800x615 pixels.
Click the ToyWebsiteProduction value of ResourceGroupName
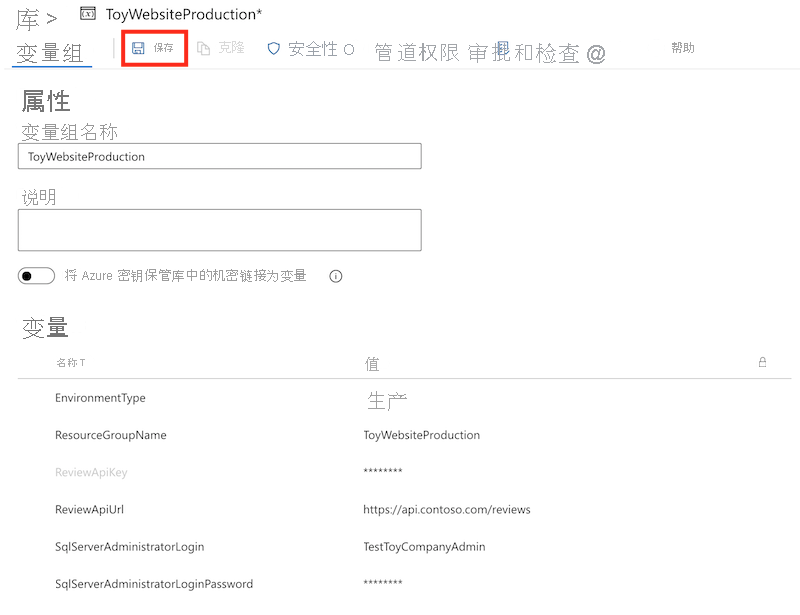click(x=421, y=435)
